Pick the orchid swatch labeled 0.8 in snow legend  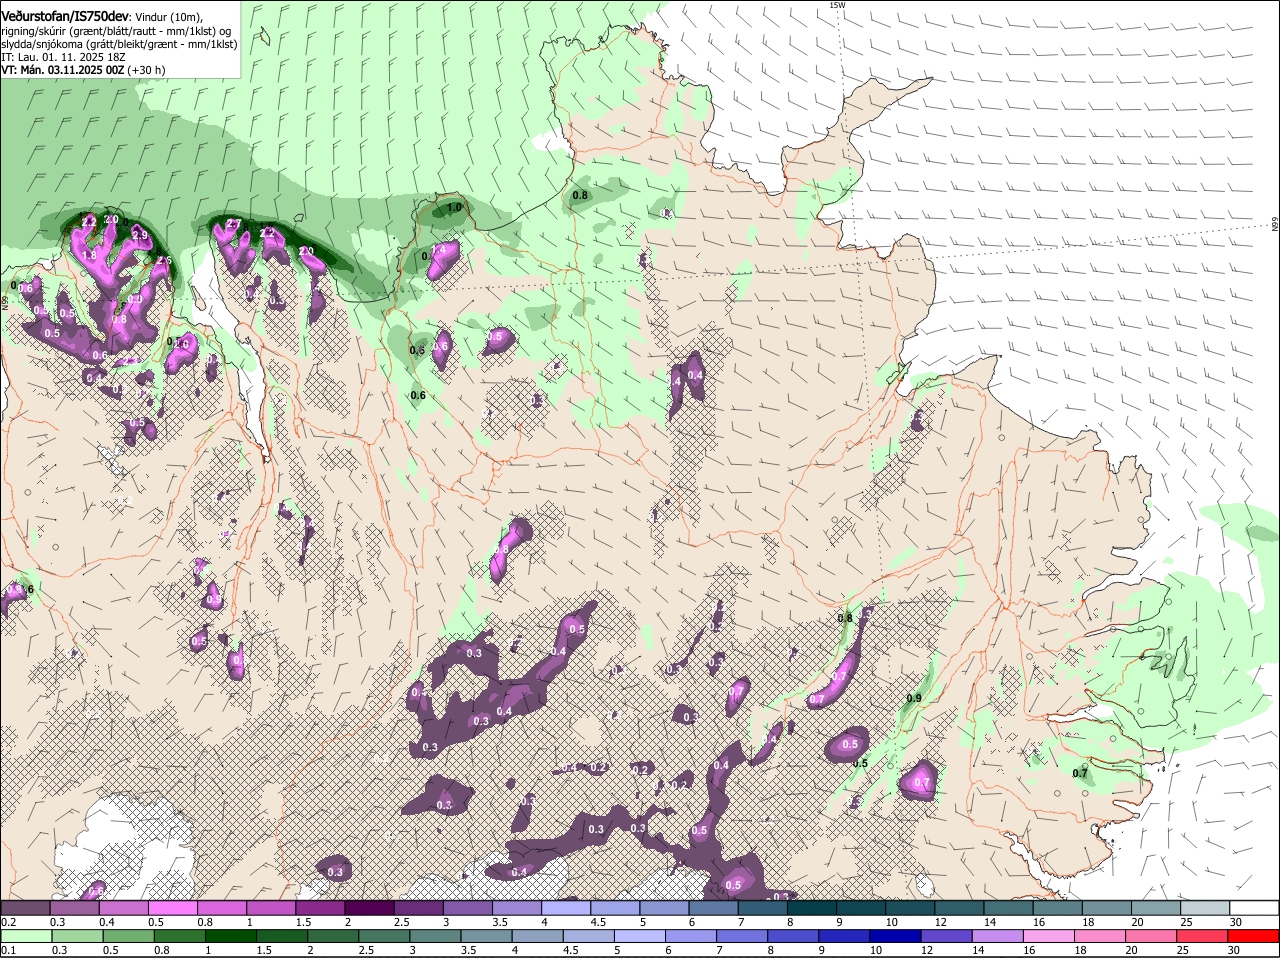click(x=221, y=907)
